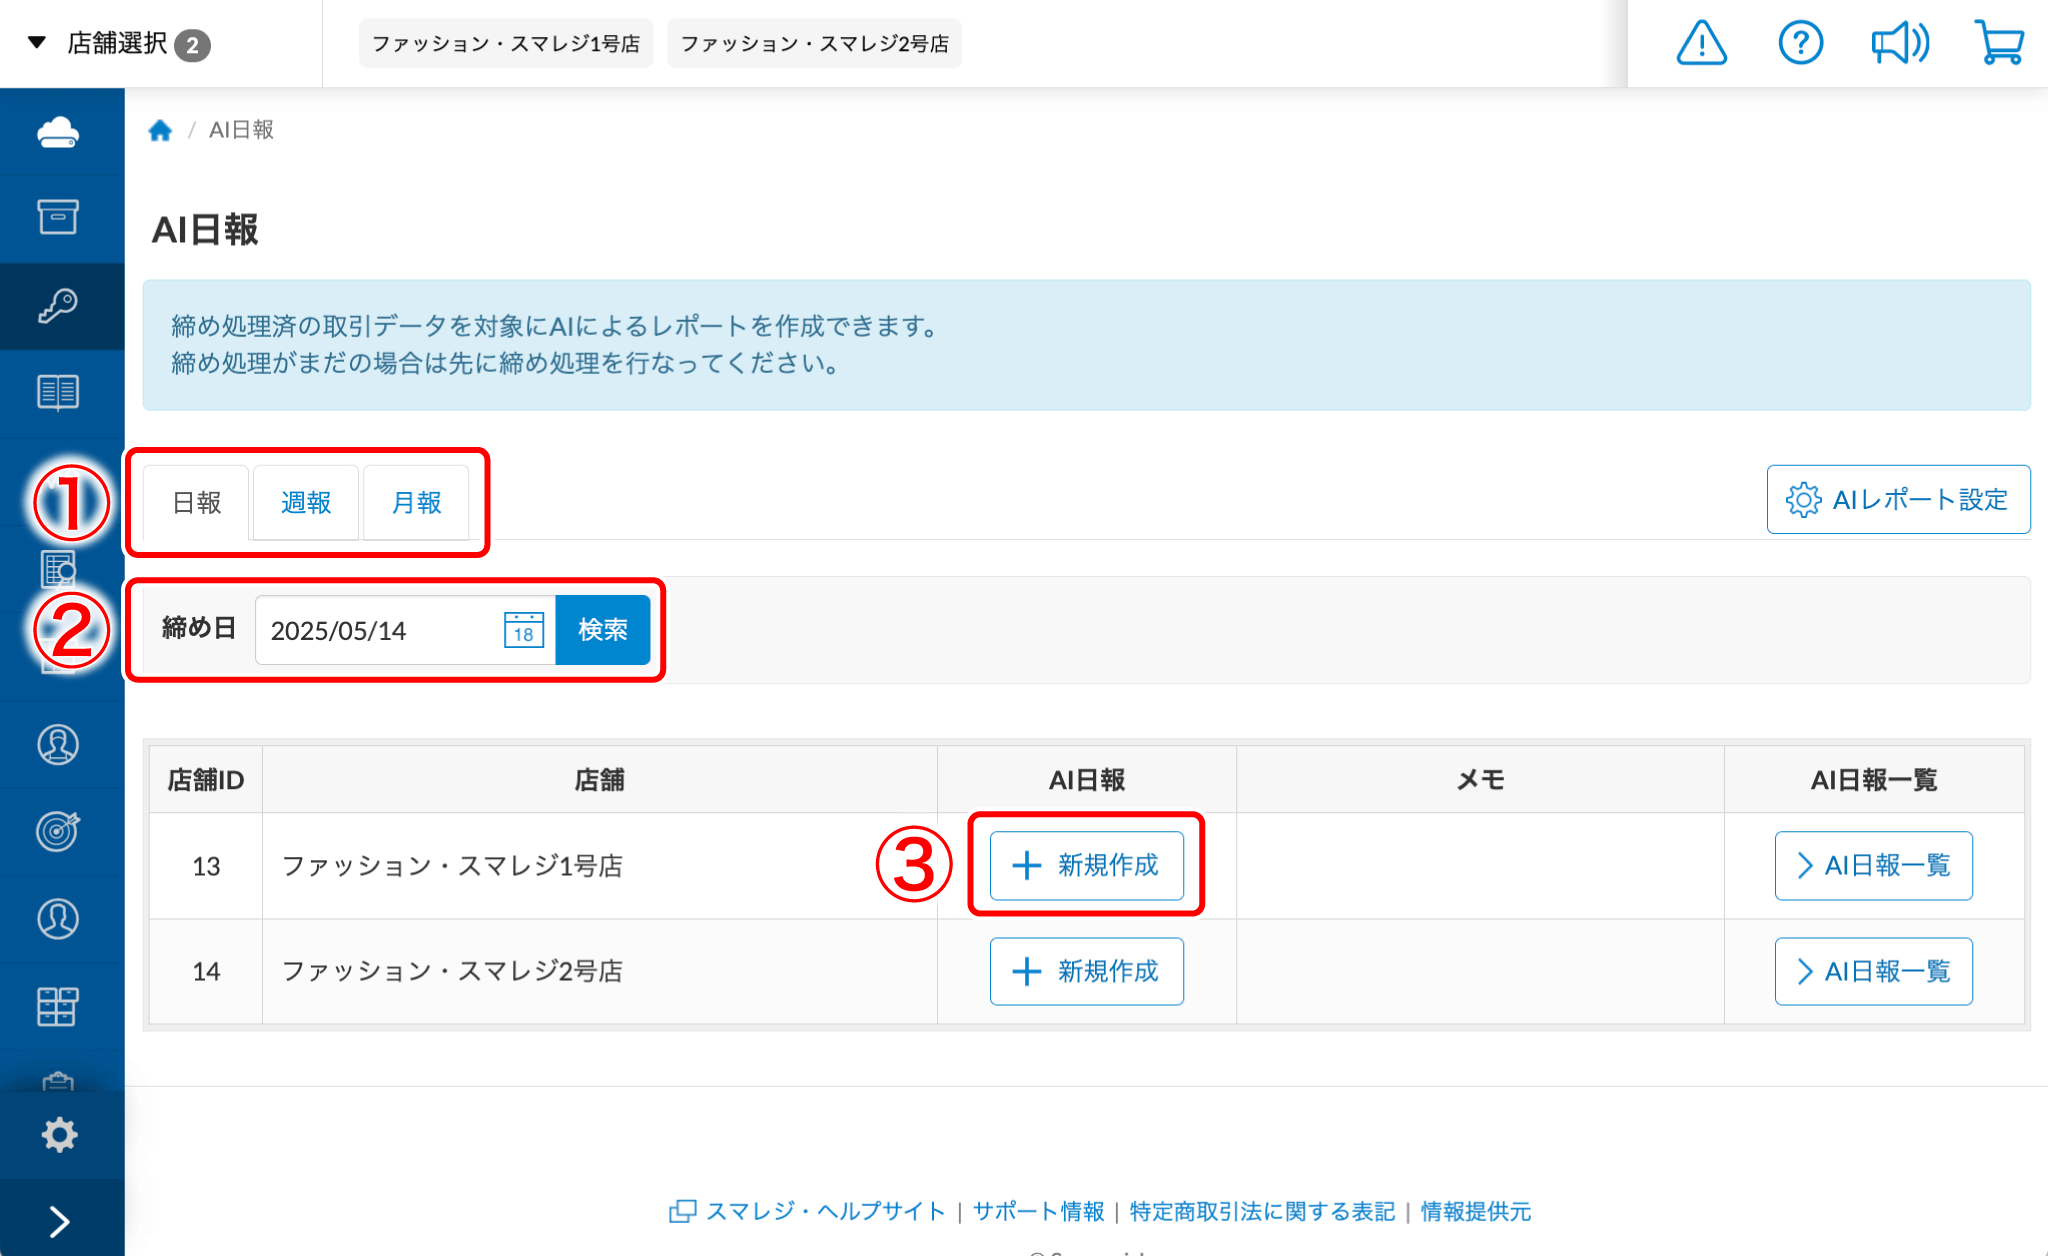Open the archive box sidebar icon
The width and height of the screenshot is (2048, 1256).
(58, 217)
